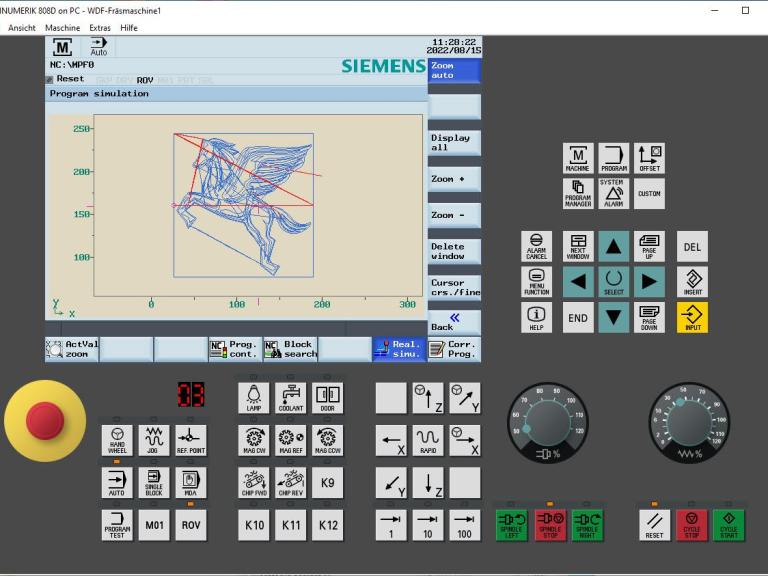Click the Reset key
The width and height of the screenshot is (768, 576).
pos(654,525)
